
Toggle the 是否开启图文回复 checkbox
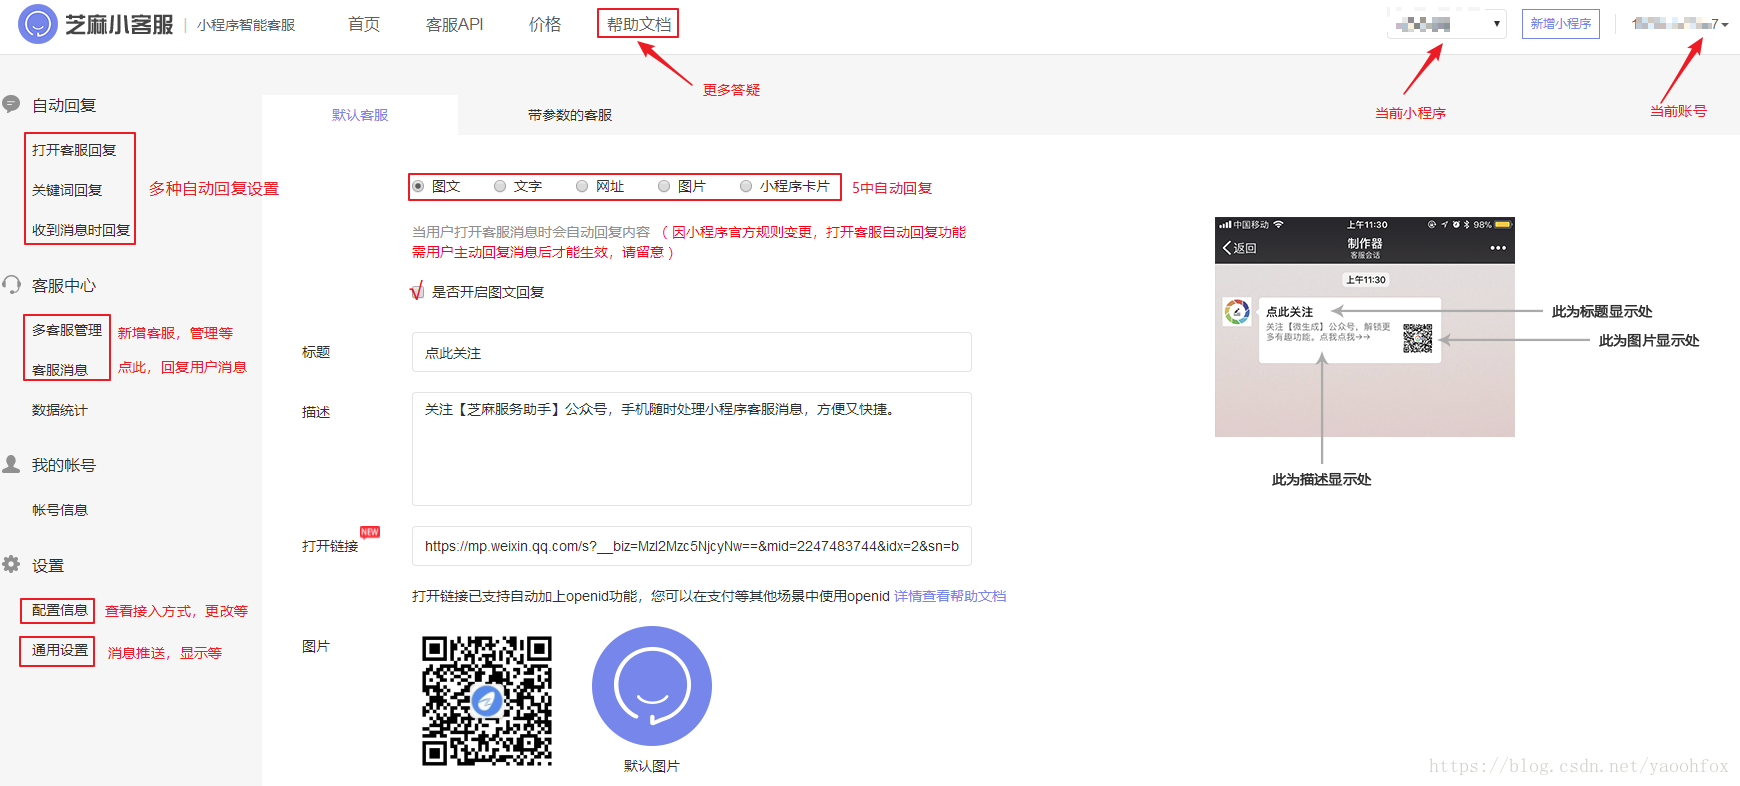[x=417, y=292]
